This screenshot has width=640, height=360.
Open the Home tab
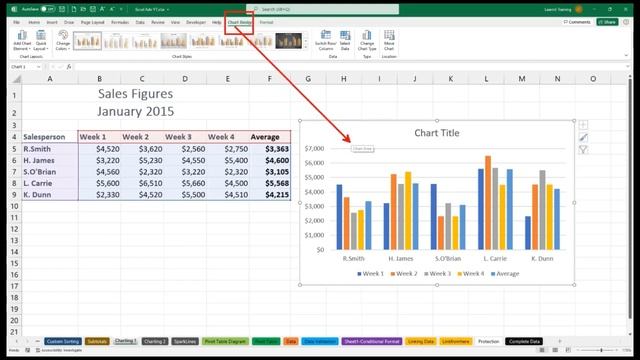tap(34, 22)
